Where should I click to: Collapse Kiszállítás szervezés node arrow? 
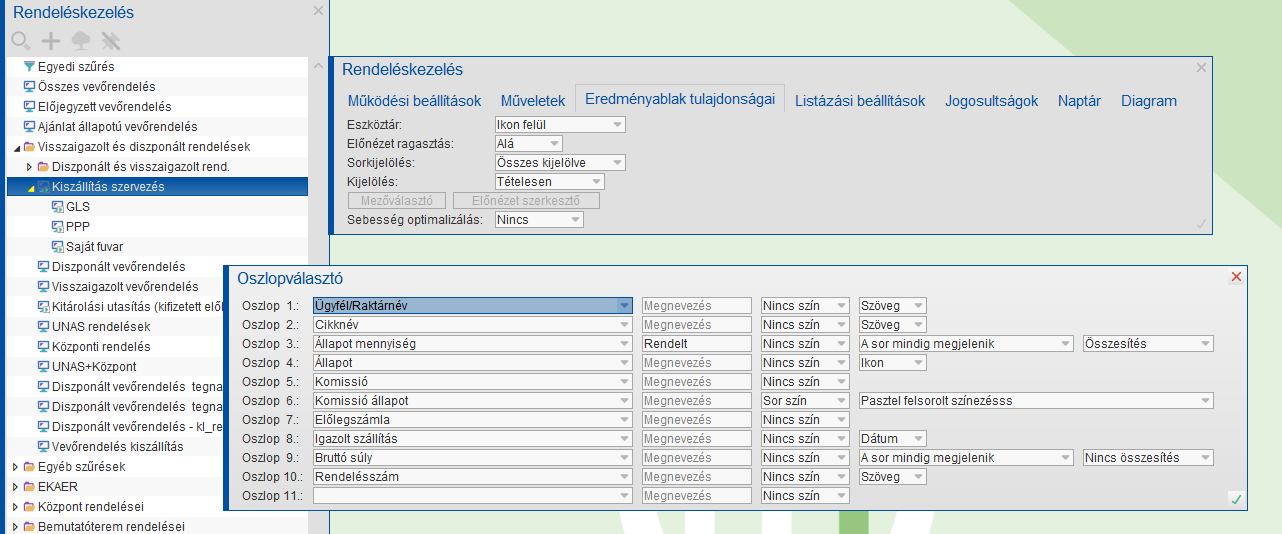[29, 188]
